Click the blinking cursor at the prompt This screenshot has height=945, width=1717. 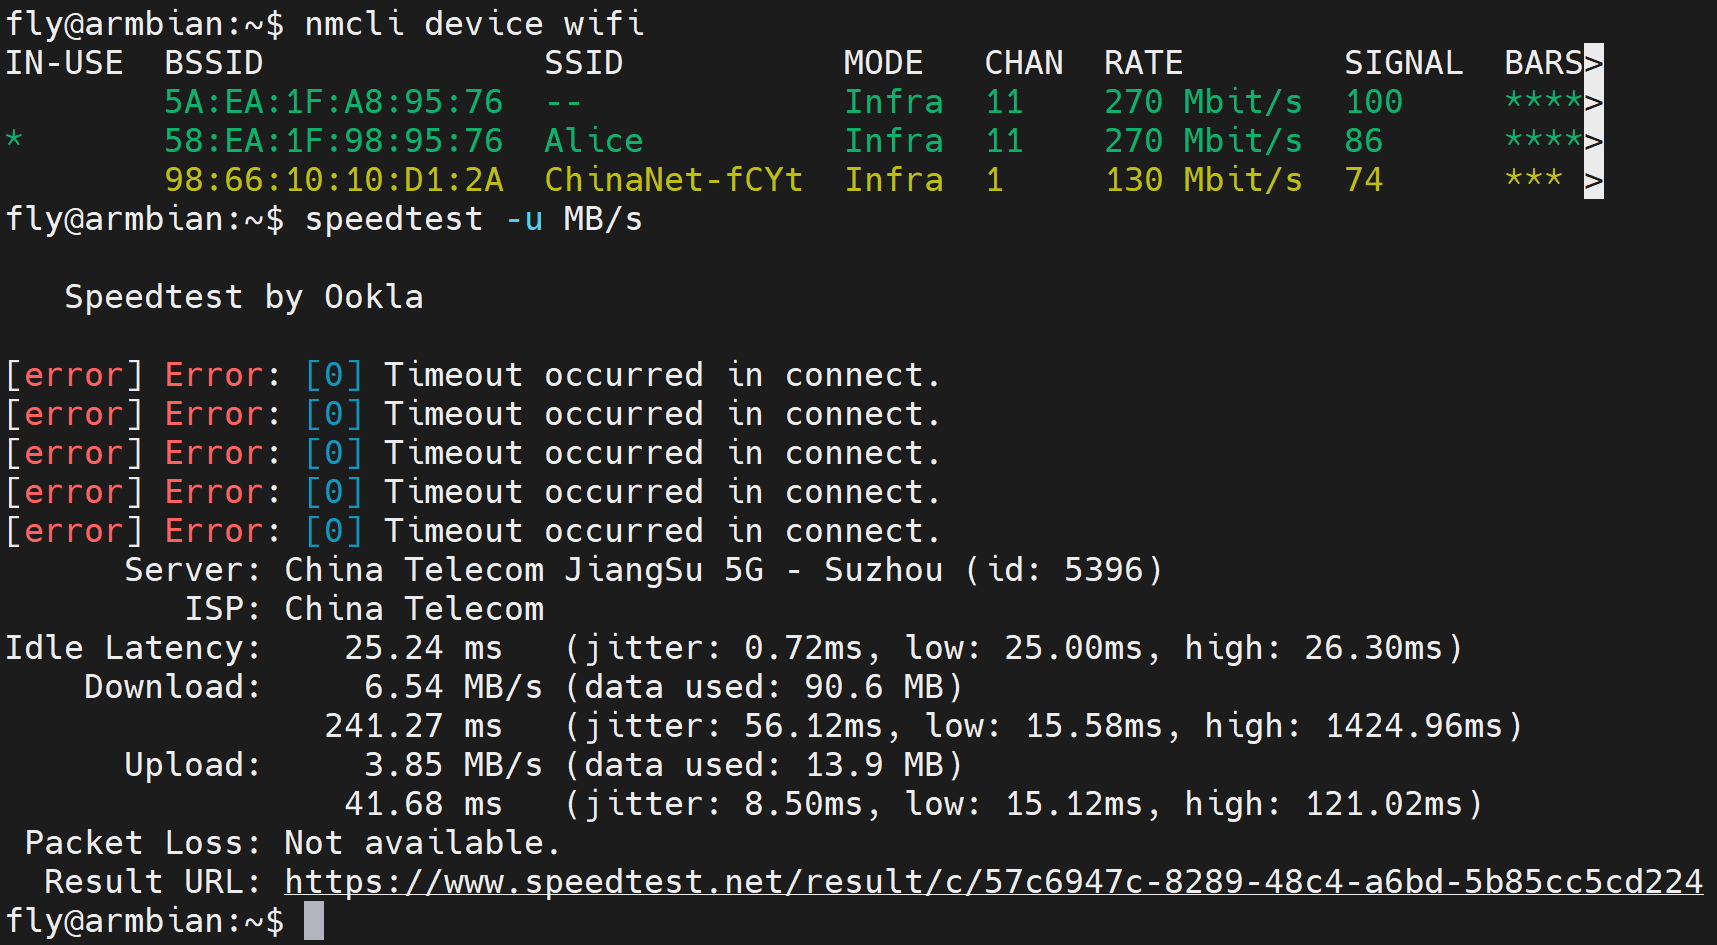tap(314, 921)
